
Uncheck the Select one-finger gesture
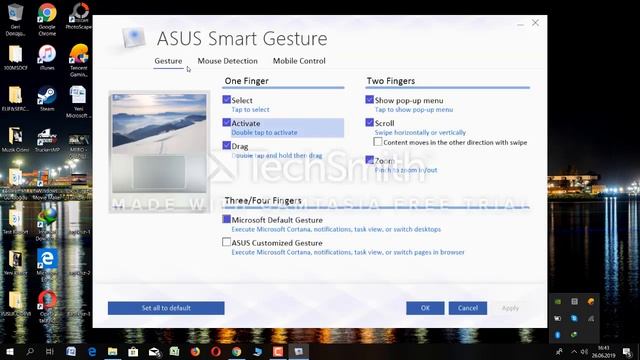[x=227, y=100]
